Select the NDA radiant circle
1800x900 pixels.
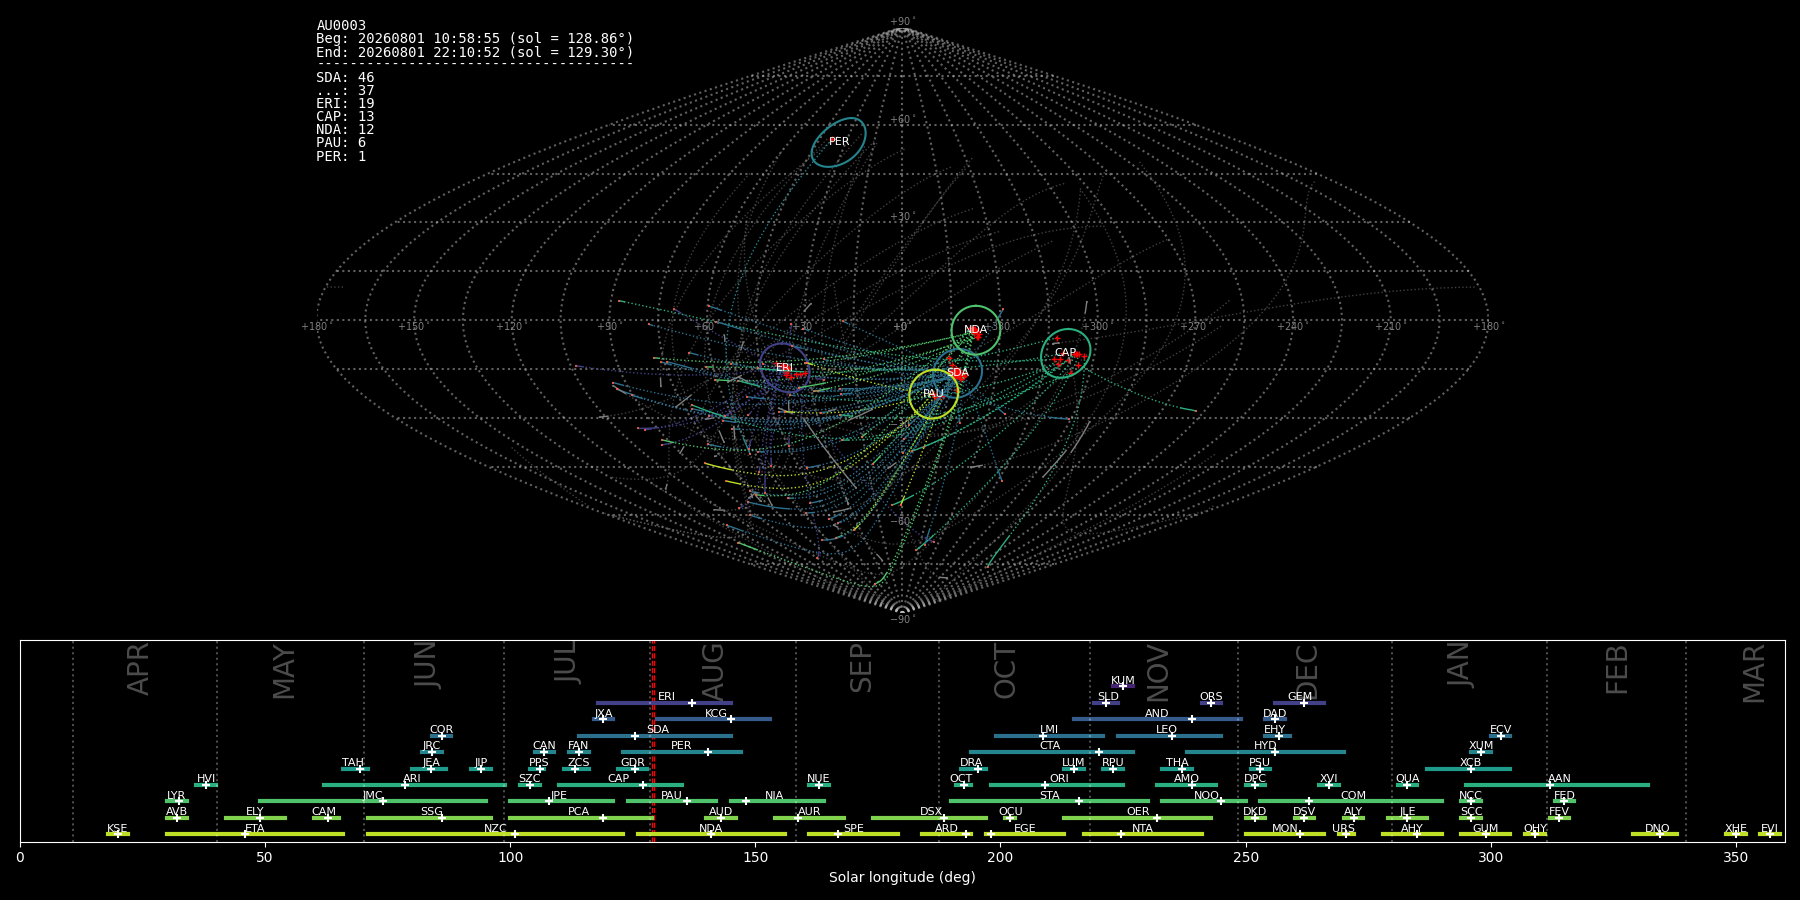click(x=975, y=330)
